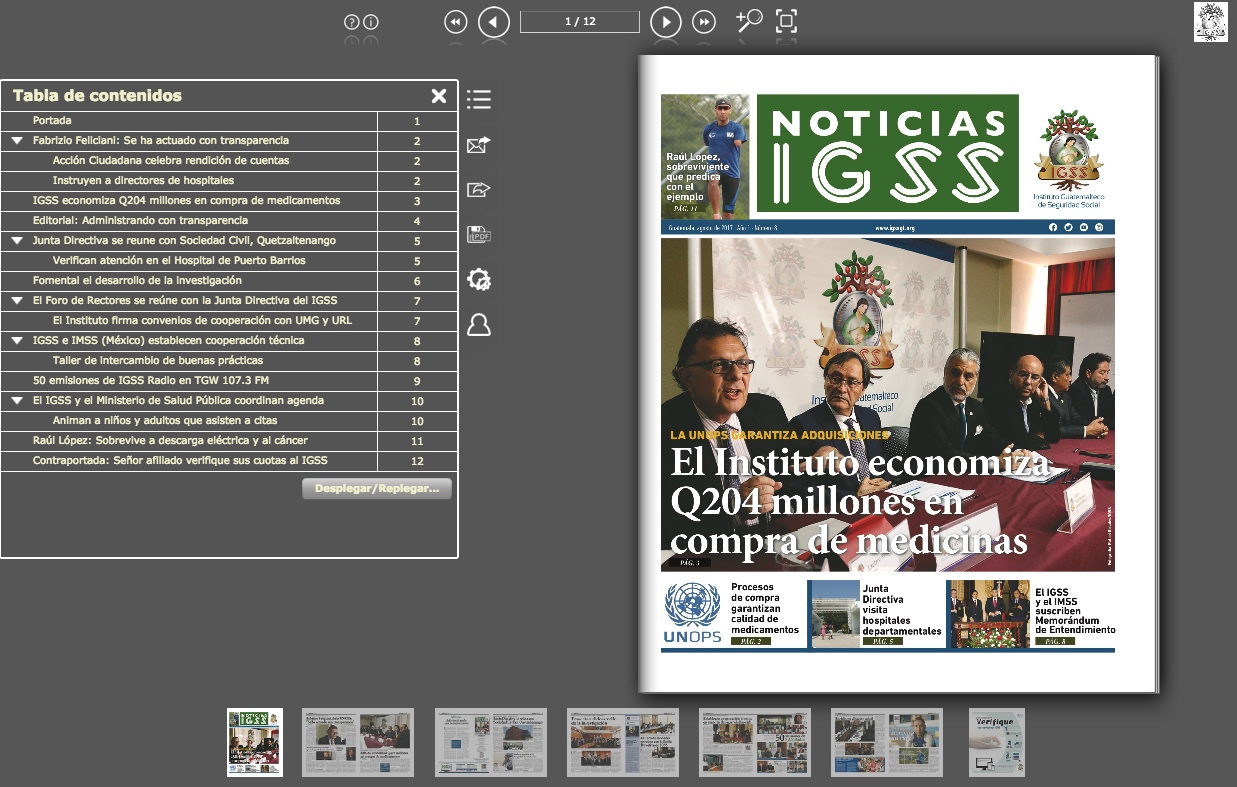Go to Contraportada: Señor afiliado entry
The image size is (1237, 787).
(180, 461)
